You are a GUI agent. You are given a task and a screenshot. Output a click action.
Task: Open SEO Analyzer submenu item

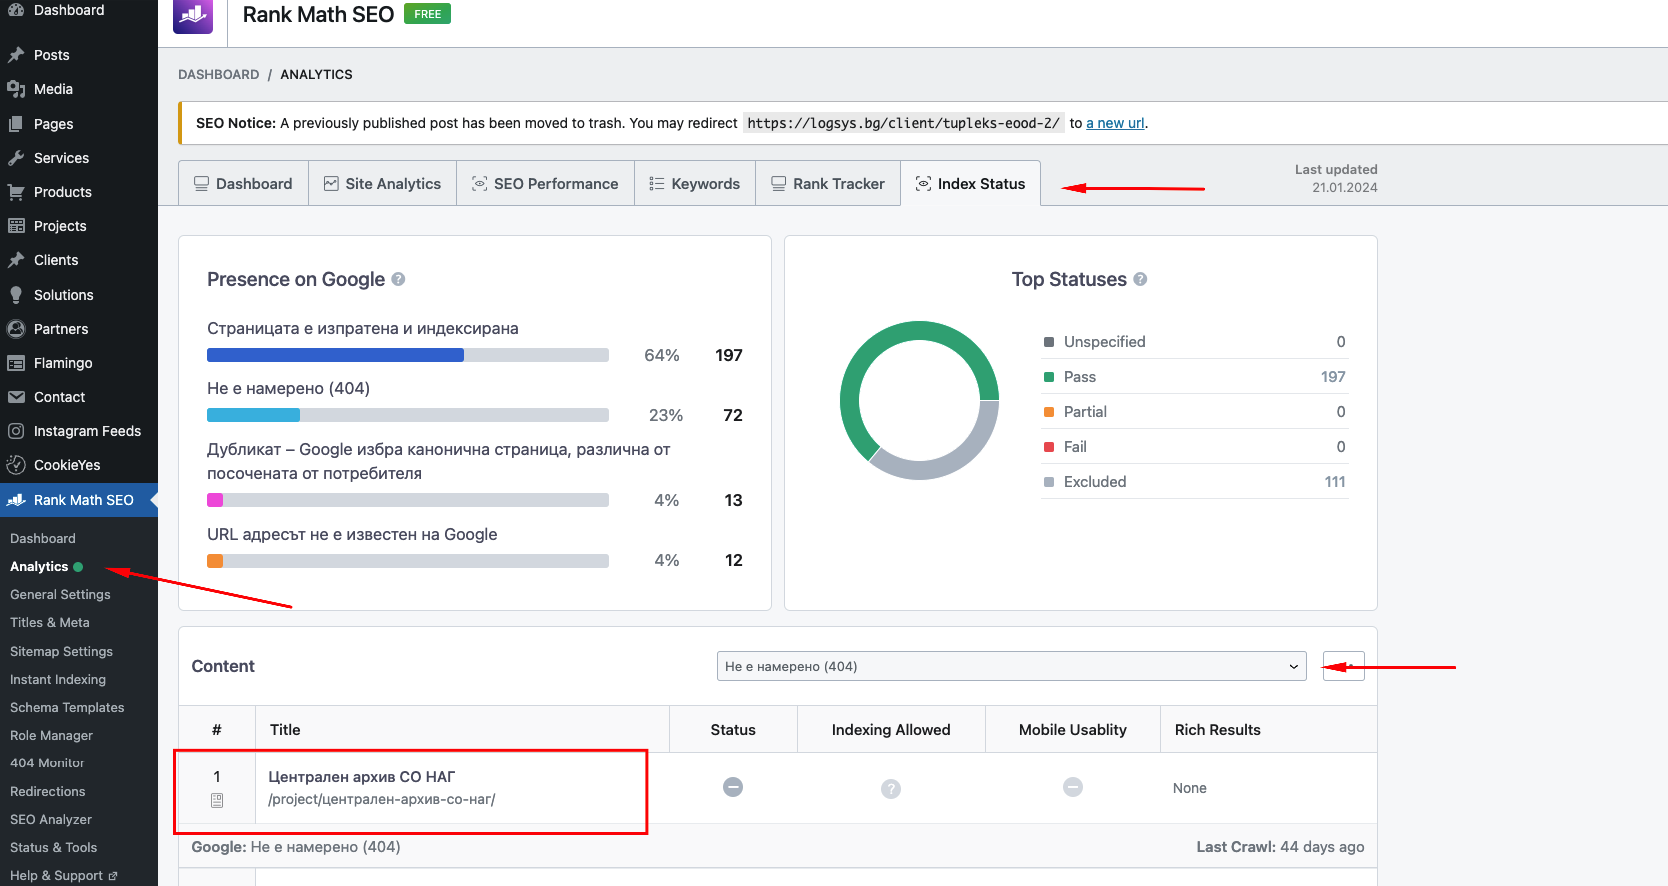pos(51,819)
